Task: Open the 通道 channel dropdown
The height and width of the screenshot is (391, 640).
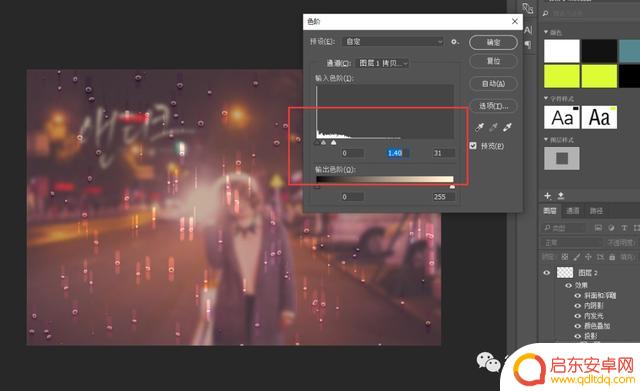Action: 382,63
